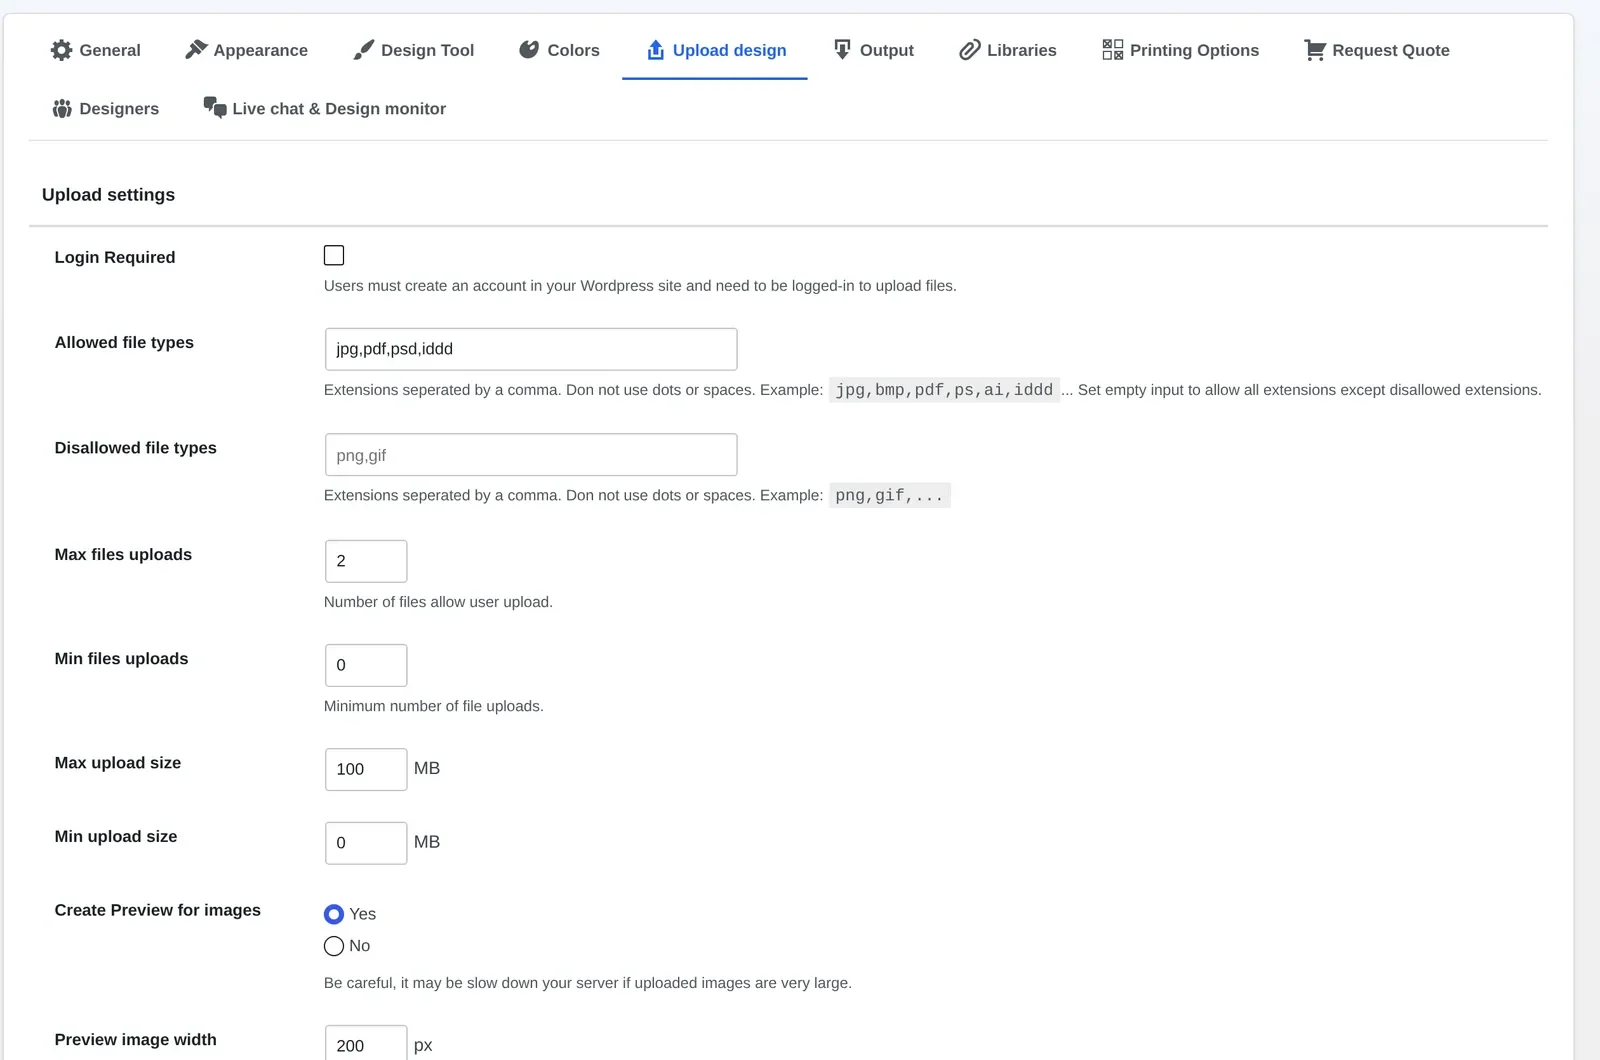Click the Min upload size field
Screen dimensions: 1600x1060
click(366, 843)
